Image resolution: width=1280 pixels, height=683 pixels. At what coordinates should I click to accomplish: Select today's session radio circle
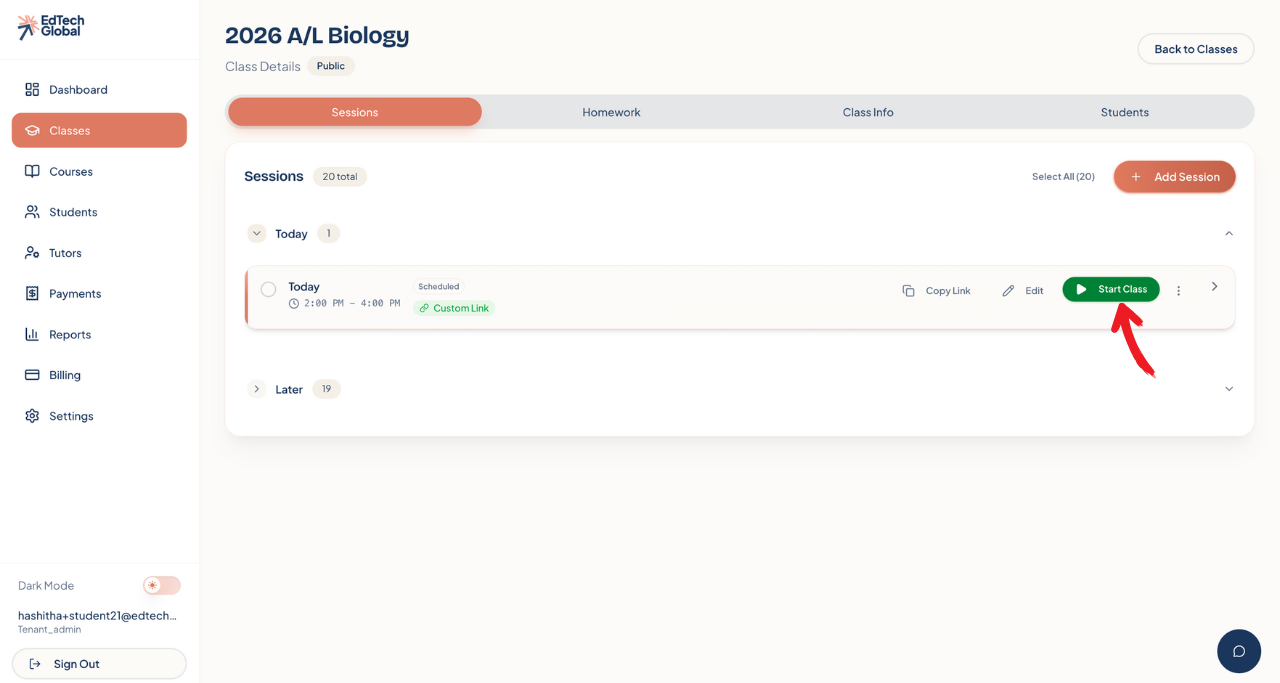(268, 290)
